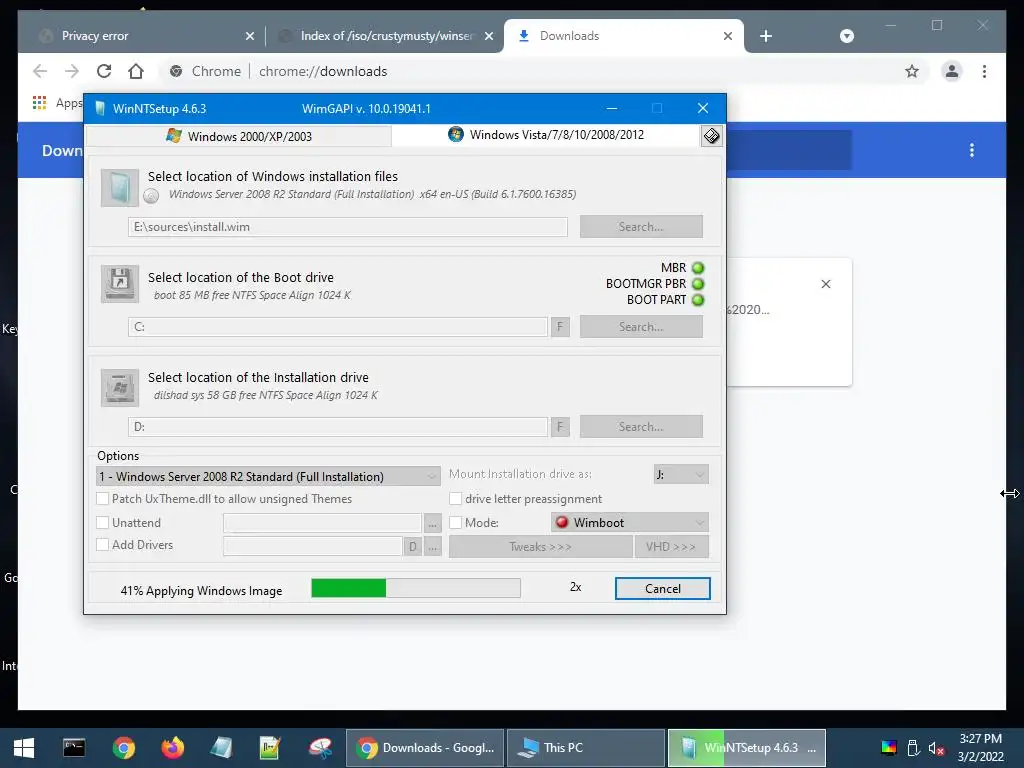1024x768 pixels.
Task: Go to the Chrome home page
Action: click(136, 71)
